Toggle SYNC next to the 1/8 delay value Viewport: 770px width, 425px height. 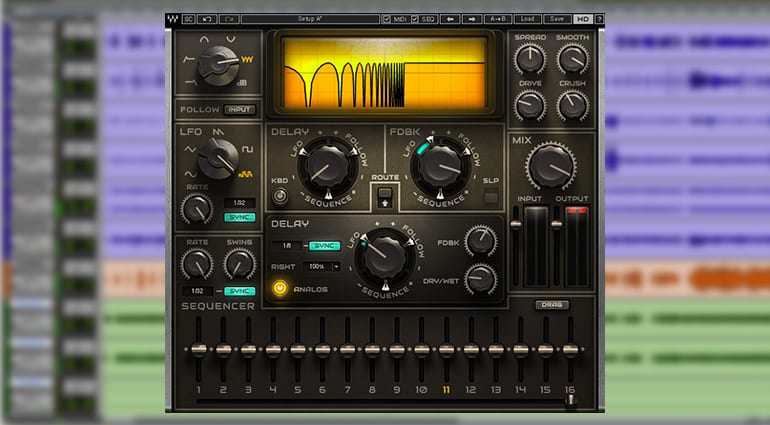(325, 246)
